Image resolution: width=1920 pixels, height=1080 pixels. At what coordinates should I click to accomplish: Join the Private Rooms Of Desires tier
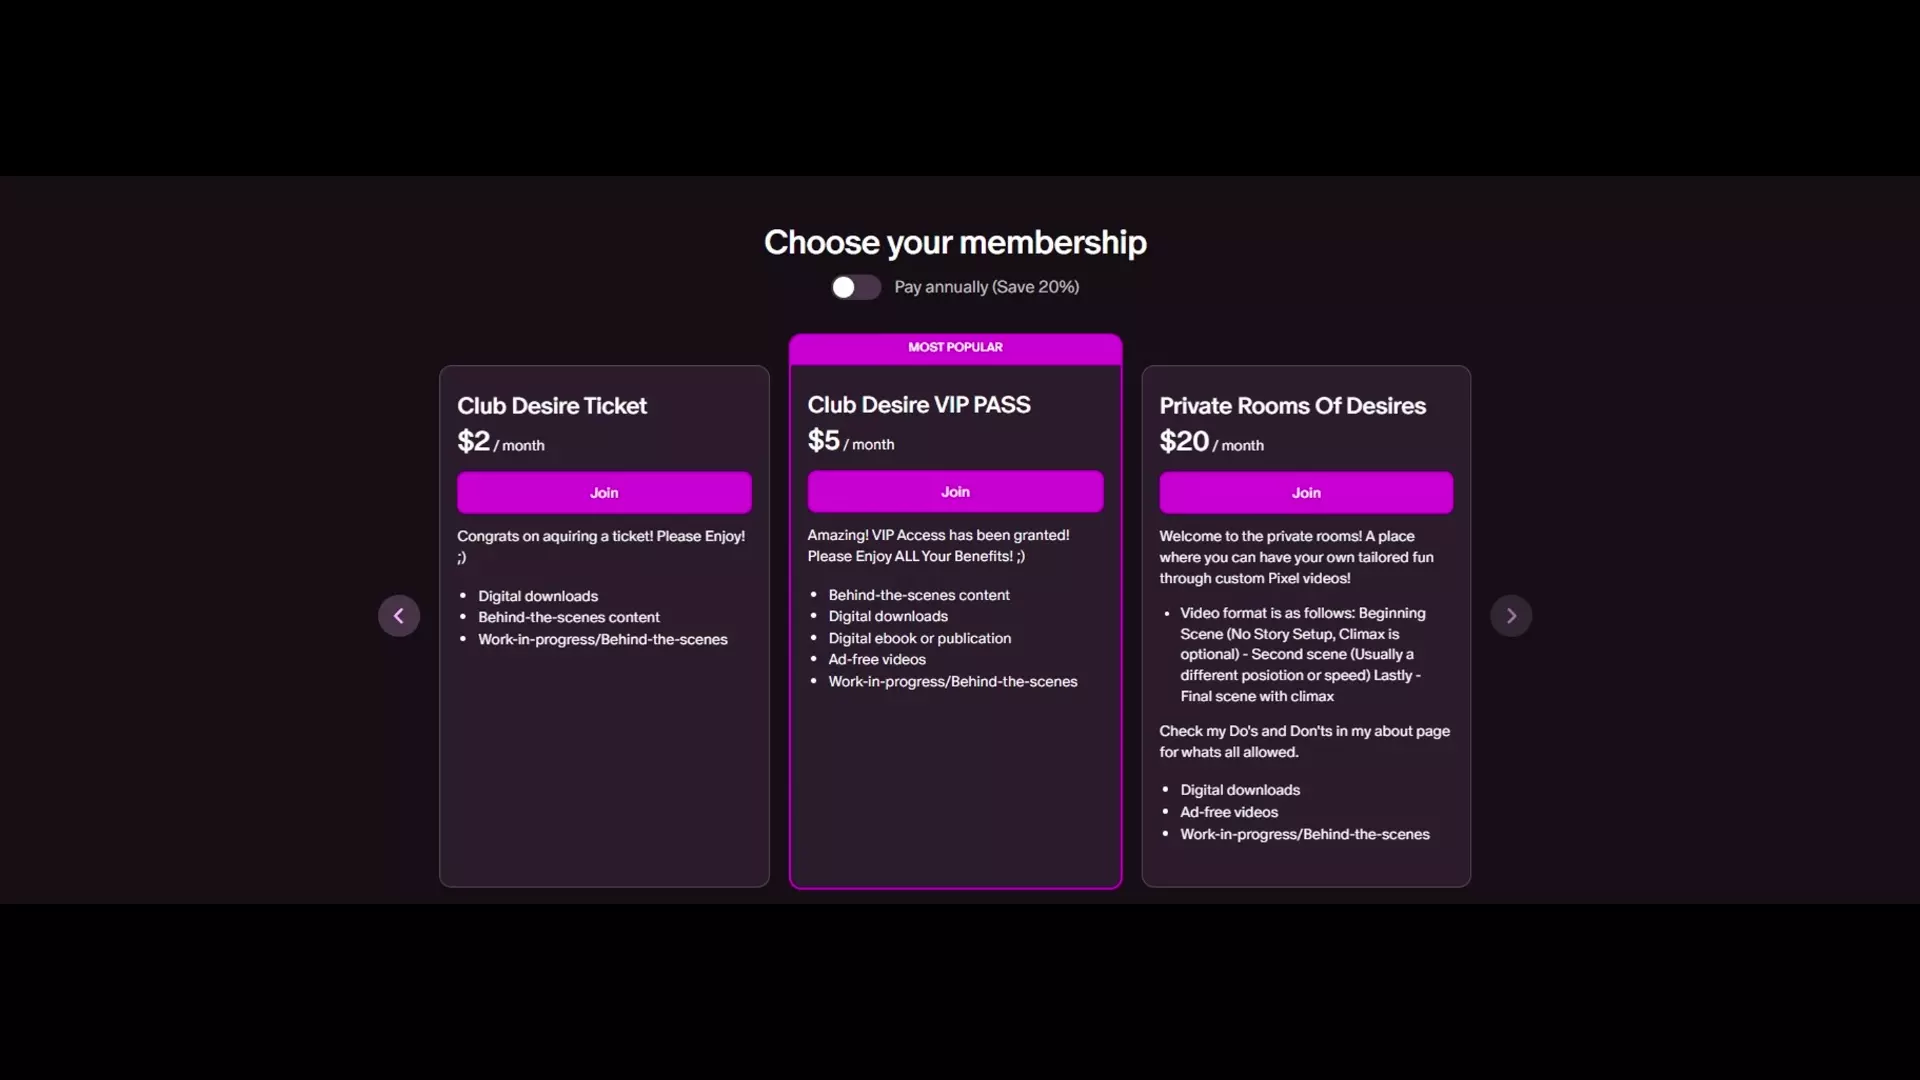click(x=1306, y=493)
